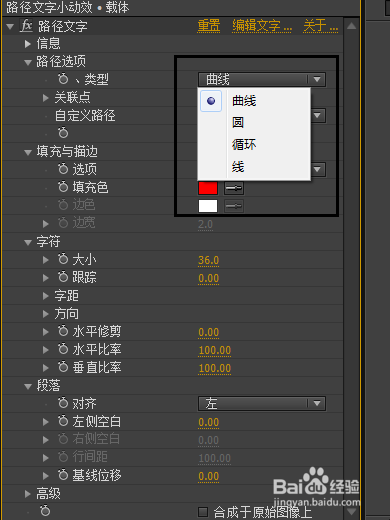Expand the 大小 property triangle

46,260
